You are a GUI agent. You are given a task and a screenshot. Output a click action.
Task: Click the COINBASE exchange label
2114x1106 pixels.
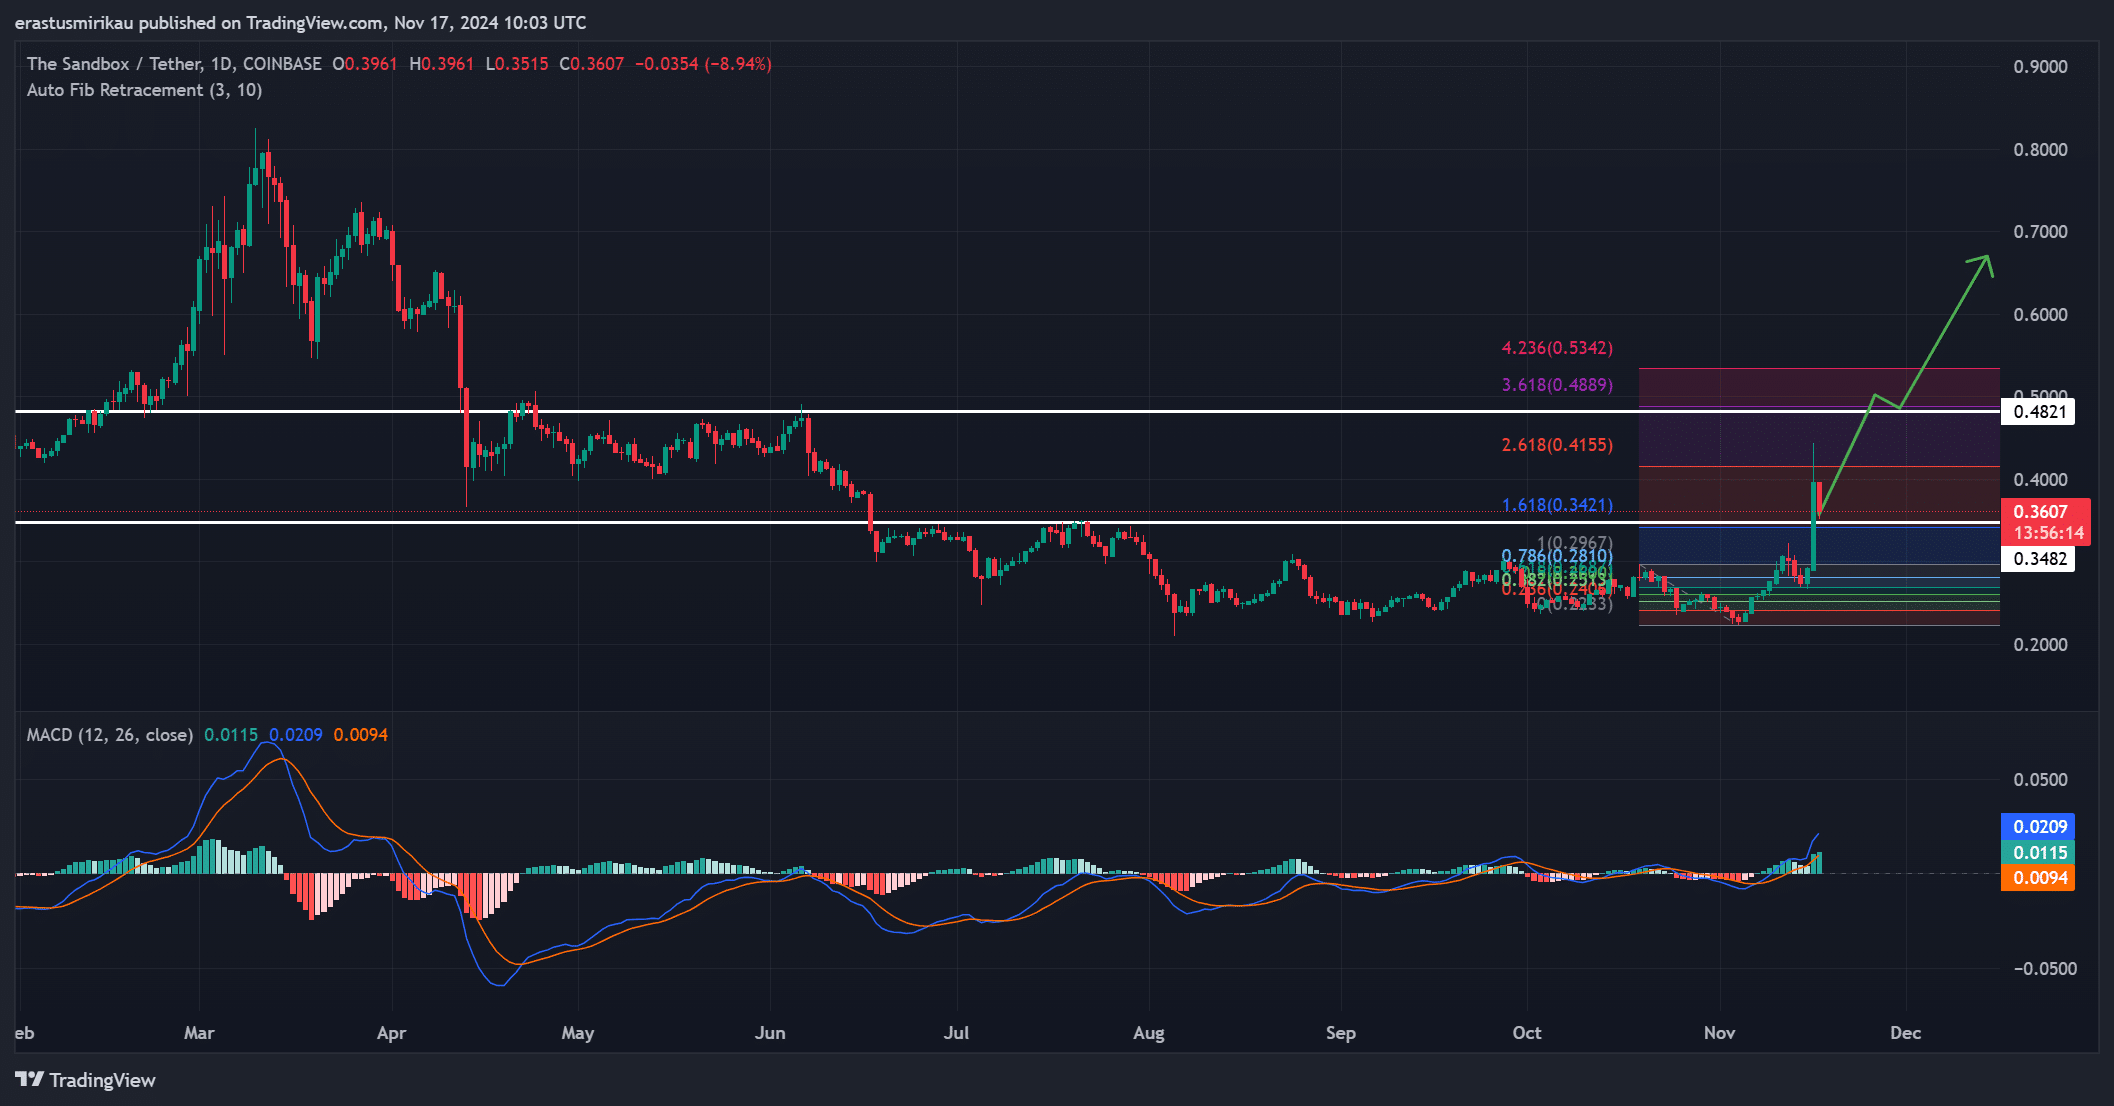[x=283, y=63]
